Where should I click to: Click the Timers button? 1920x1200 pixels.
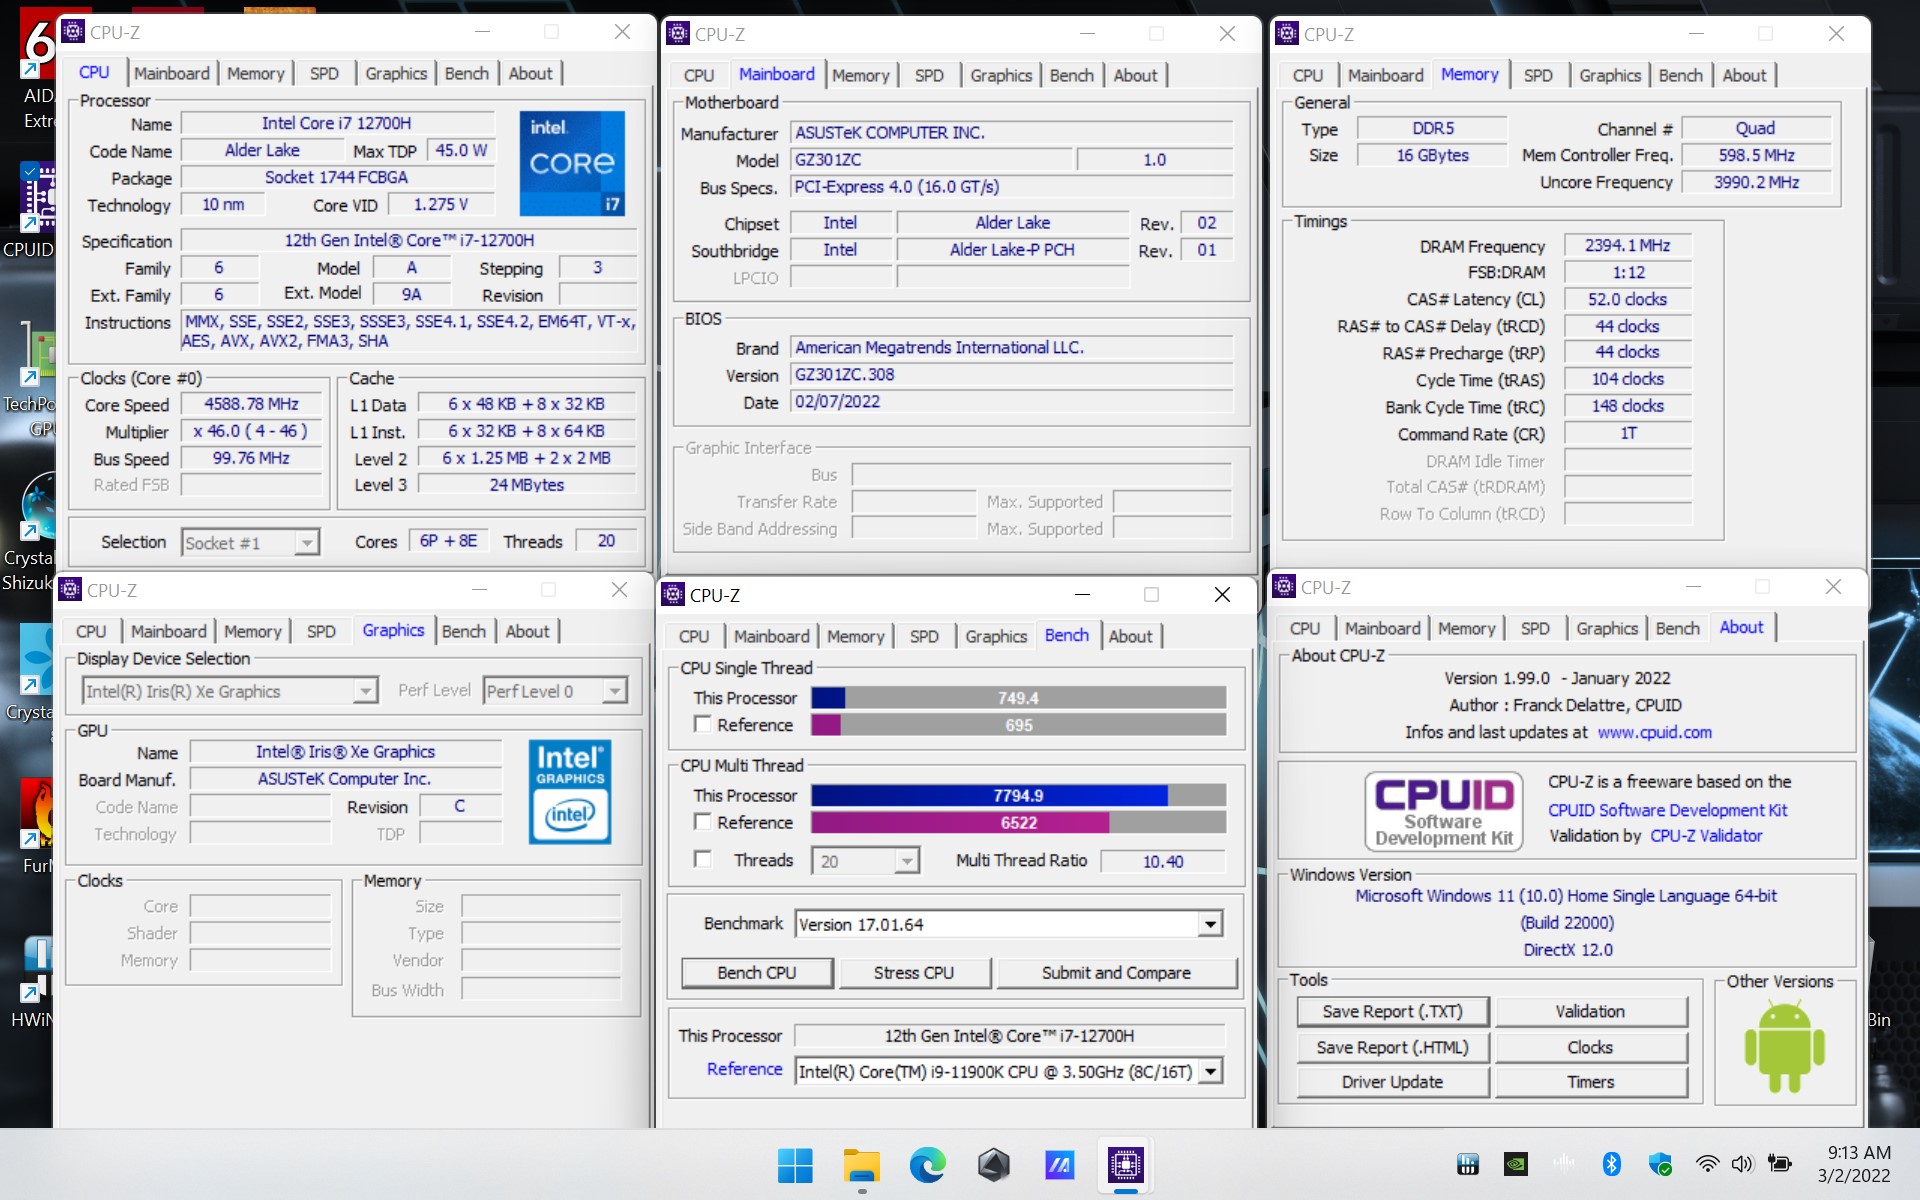coord(1590,1082)
